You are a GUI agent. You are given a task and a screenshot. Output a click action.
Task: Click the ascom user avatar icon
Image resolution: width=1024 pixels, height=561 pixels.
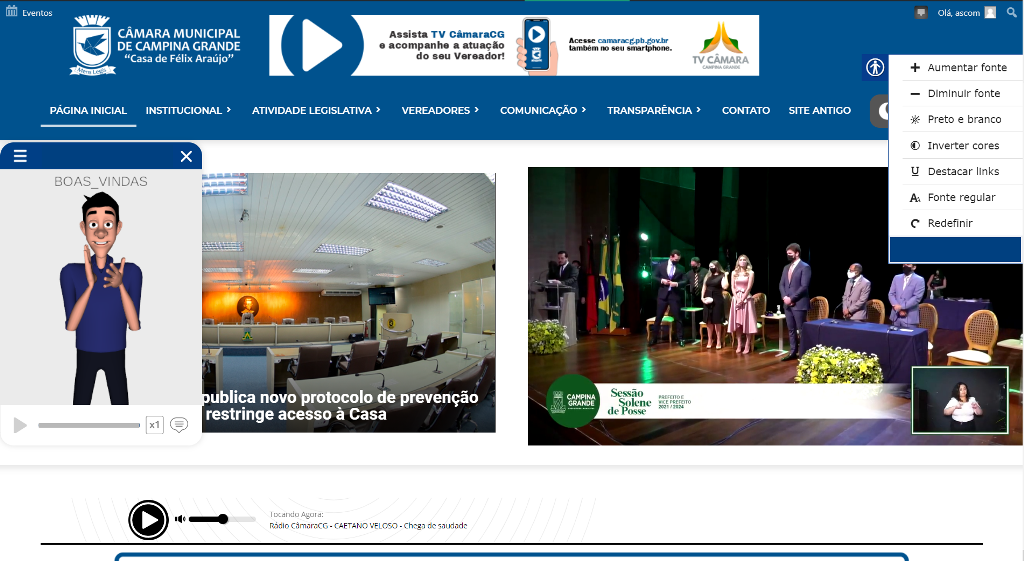pyautogui.click(x=990, y=13)
